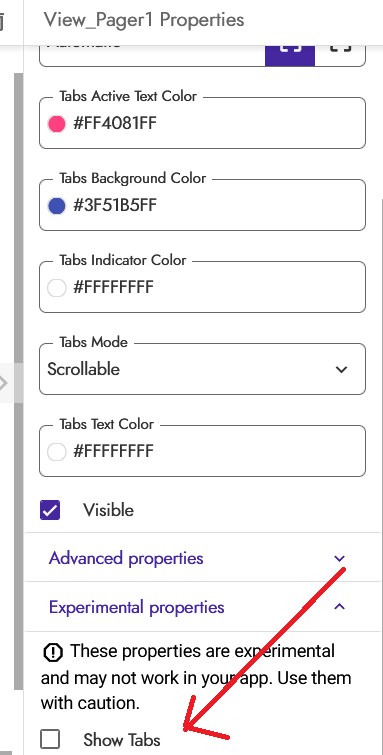Click the View_Pager1 Properties panel title
This screenshot has width=383, height=755.
144,20
